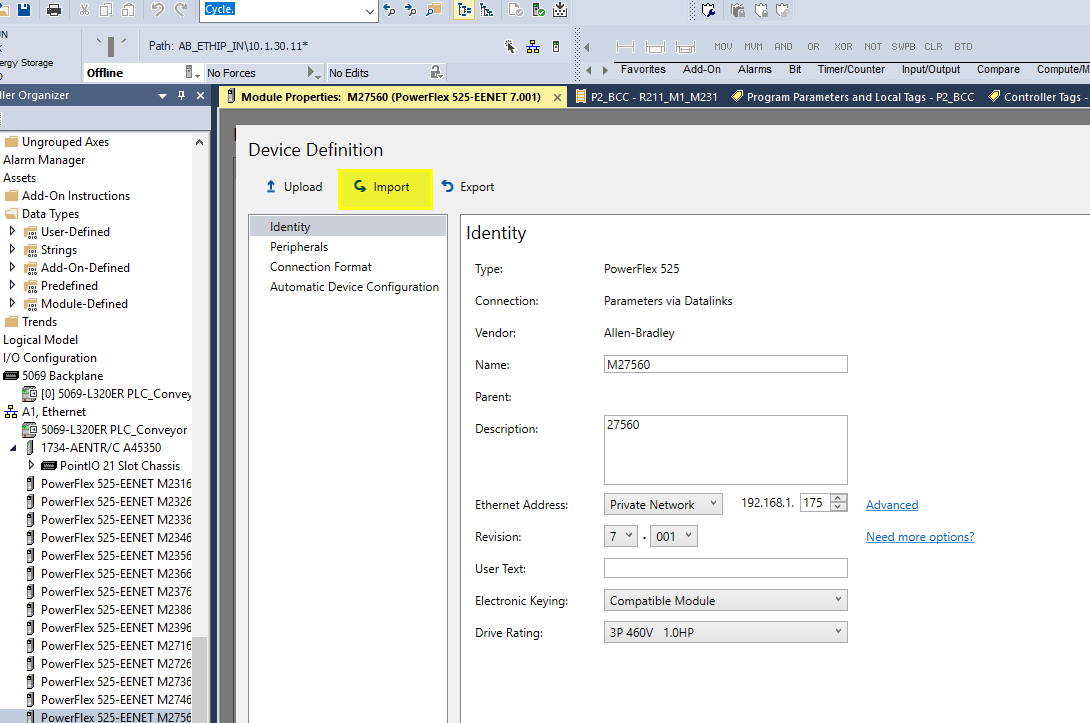Expand the Module-Defined node

[12, 303]
